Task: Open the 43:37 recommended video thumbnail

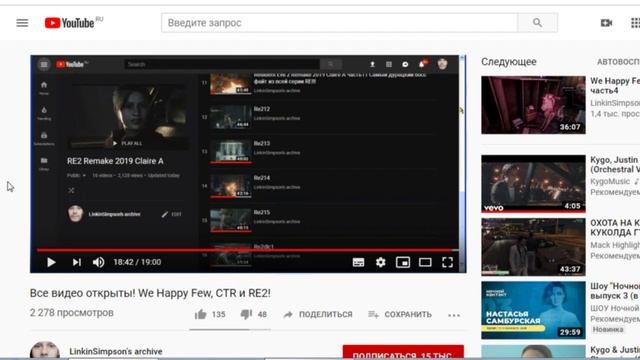Action: click(x=533, y=247)
